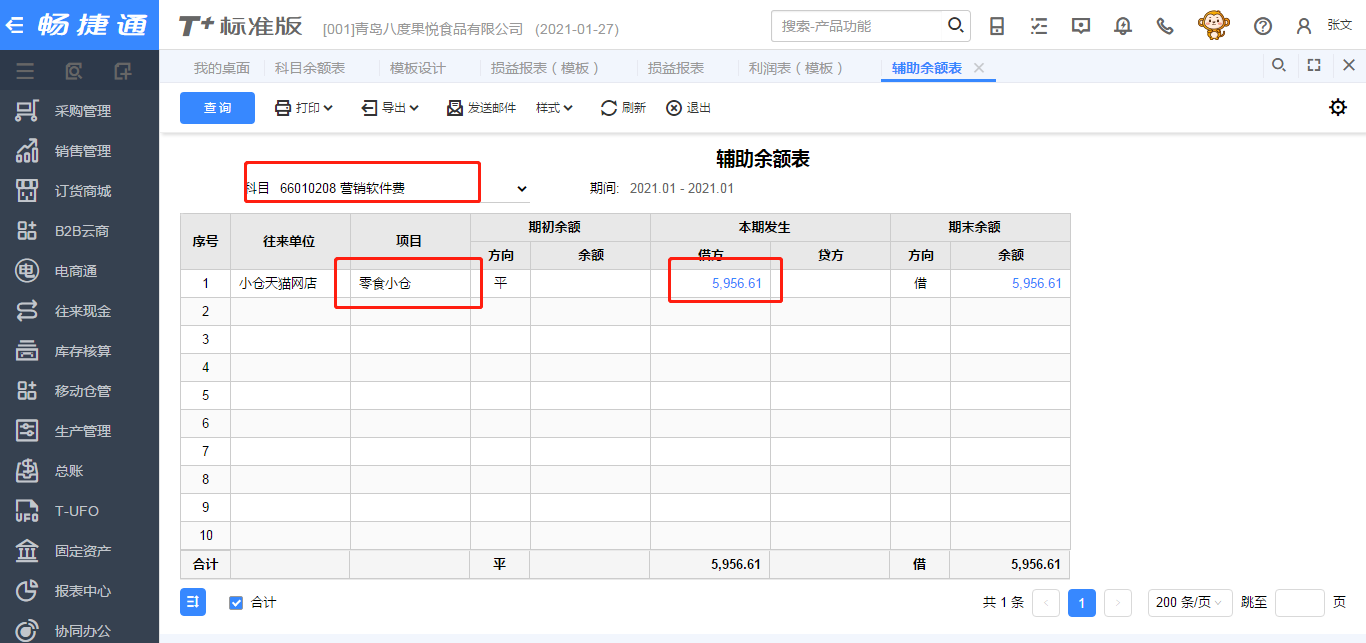Open the calculator icon in header
The image size is (1366, 643).
pos(997,26)
